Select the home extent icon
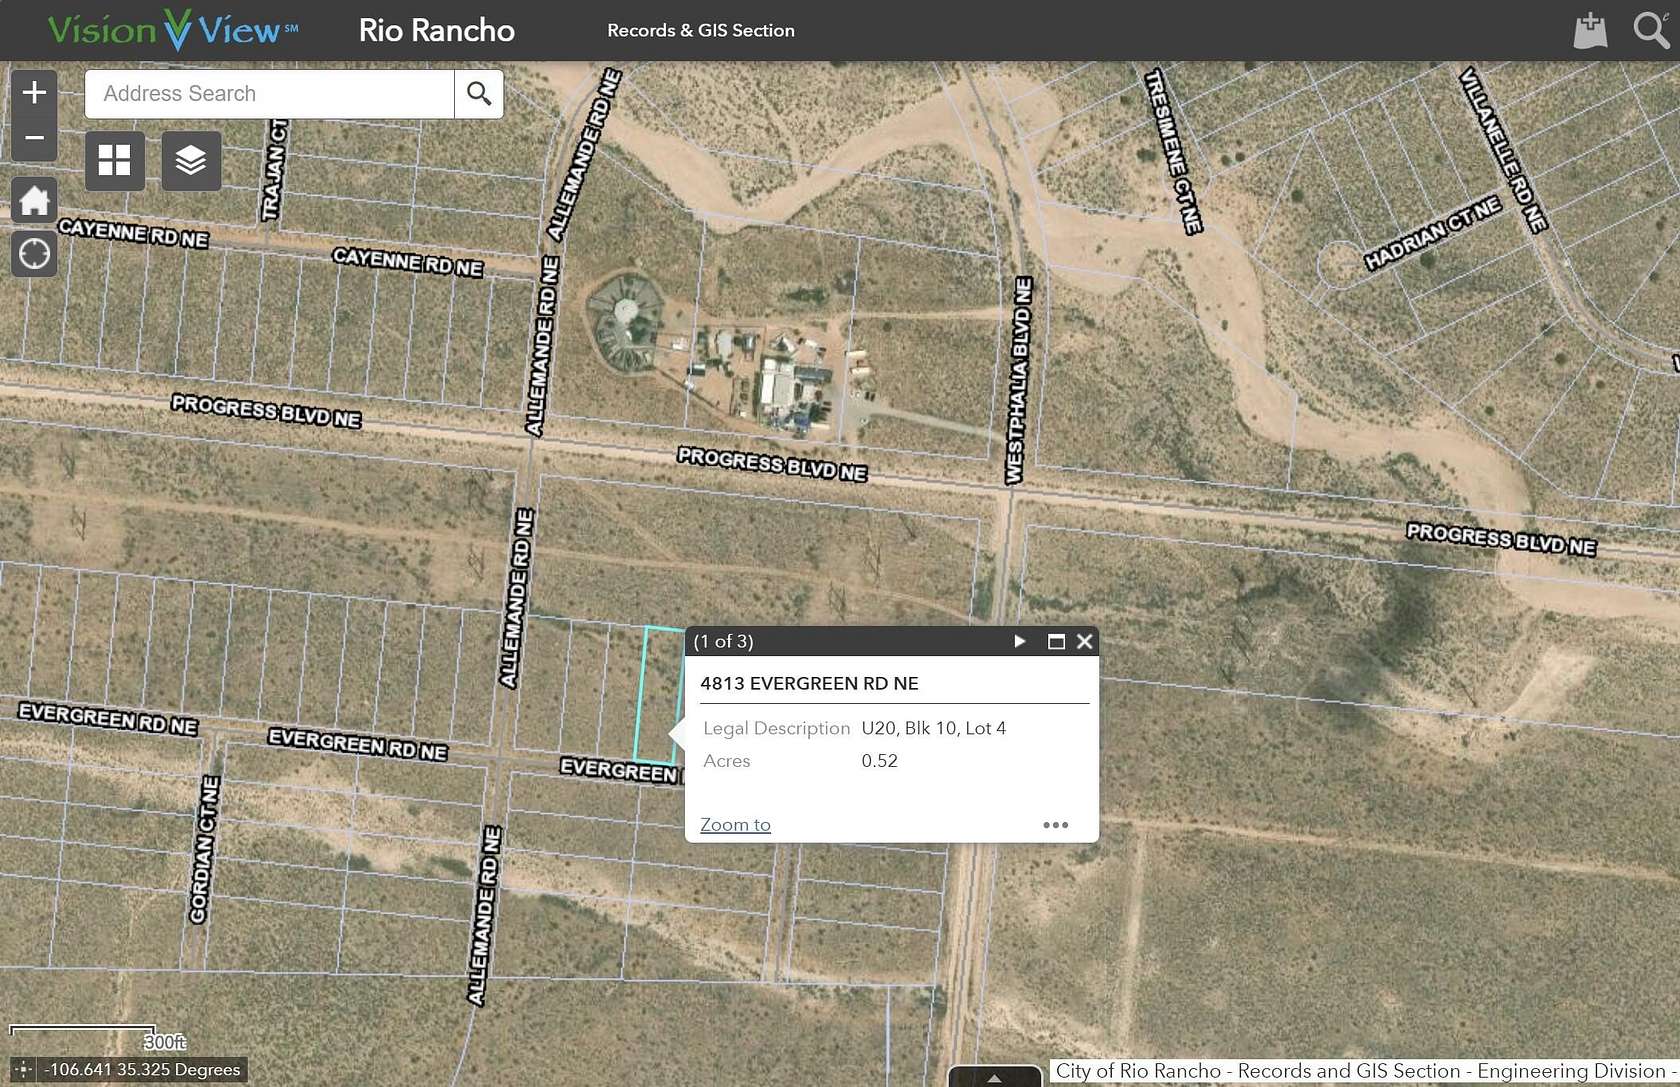1680x1087 pixels. (34, 200)
